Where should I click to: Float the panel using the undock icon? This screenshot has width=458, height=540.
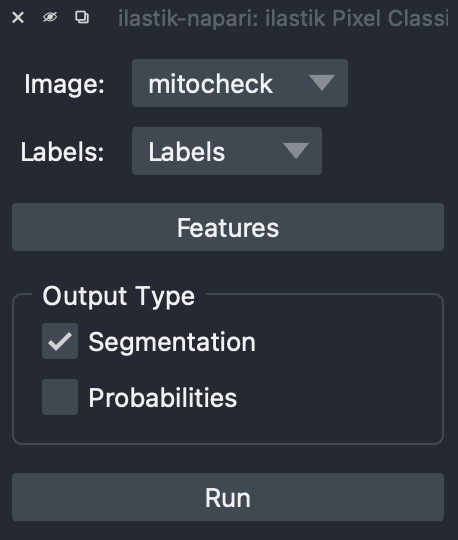tap(82, 17)
